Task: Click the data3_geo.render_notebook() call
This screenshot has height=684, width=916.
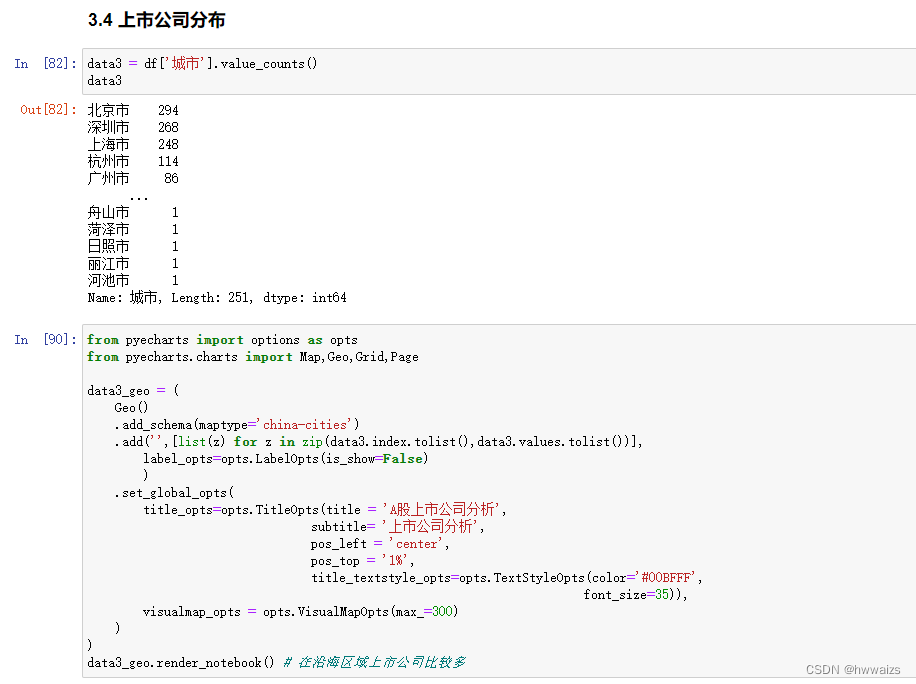Action: pyautogui.click(x=181, y=663)
